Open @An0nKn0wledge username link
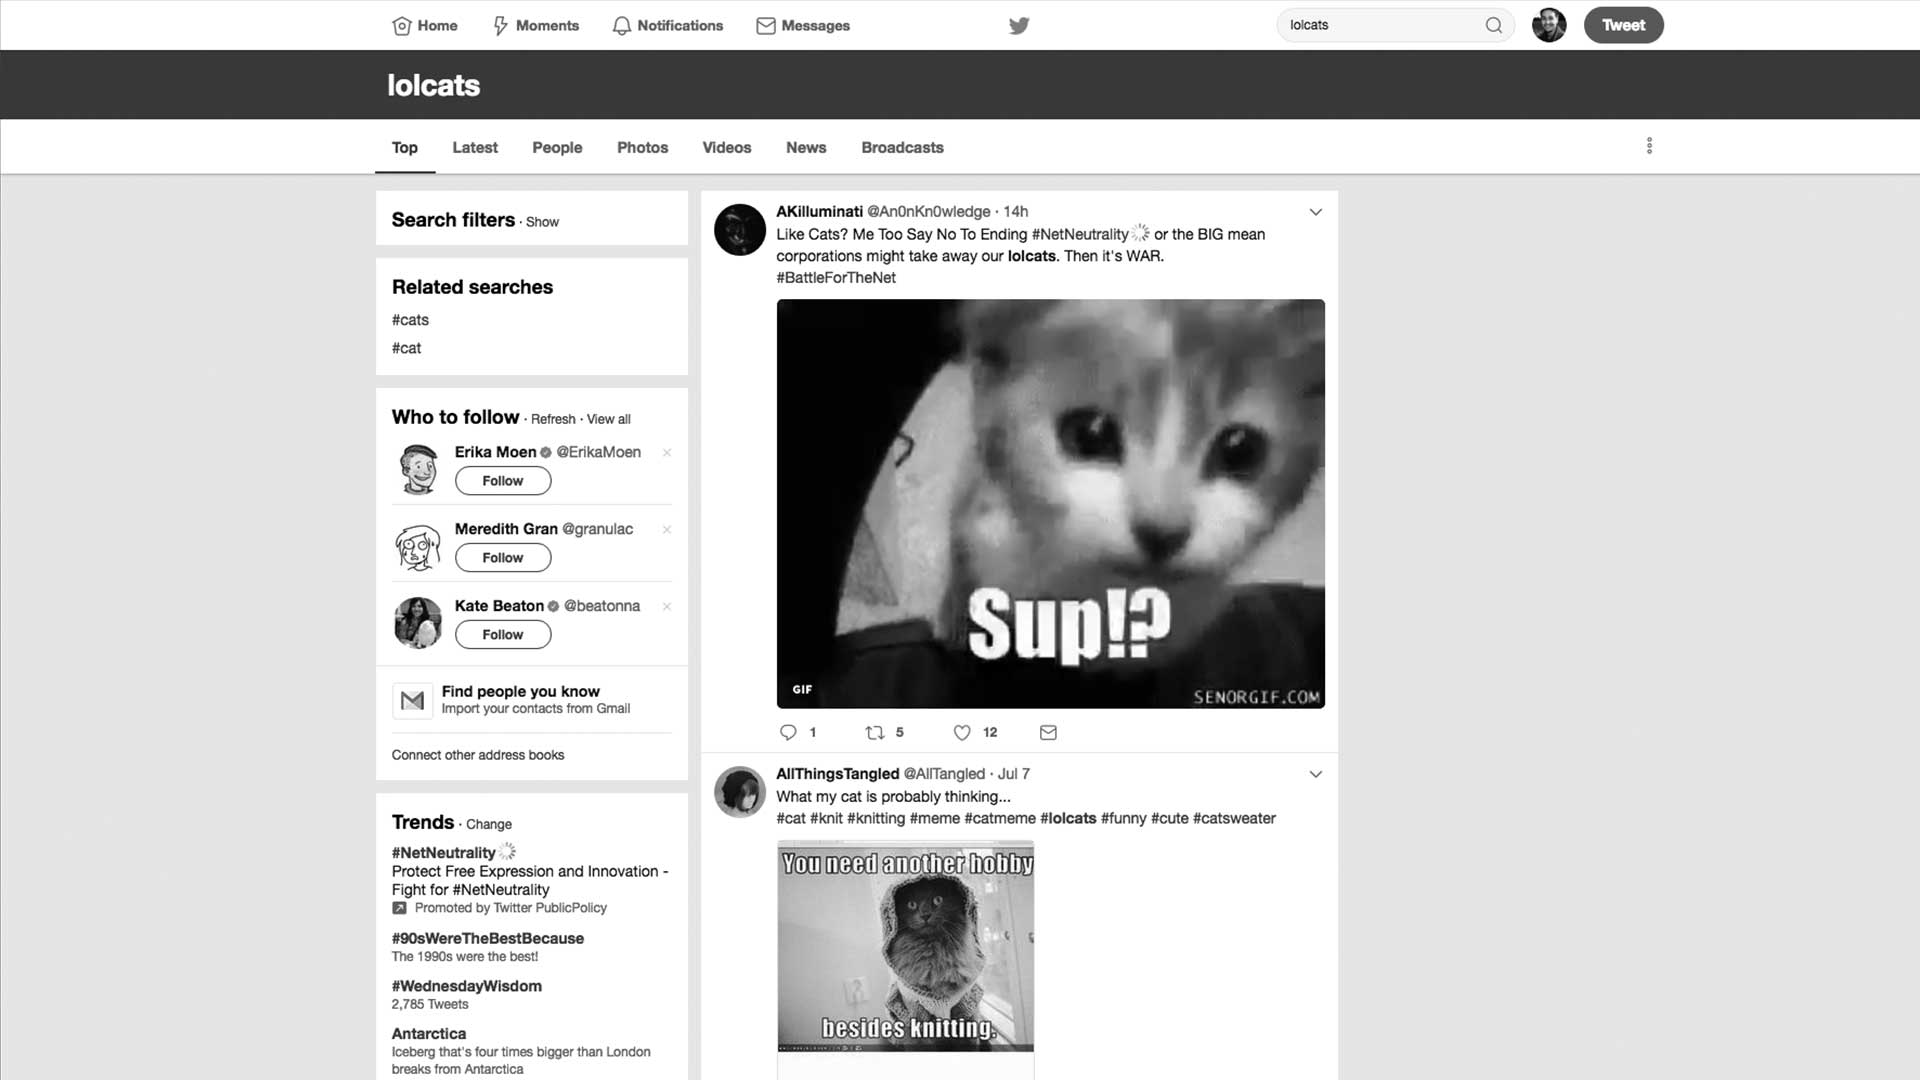This screenshot has width=1920, height=1080. coord(929,212)
